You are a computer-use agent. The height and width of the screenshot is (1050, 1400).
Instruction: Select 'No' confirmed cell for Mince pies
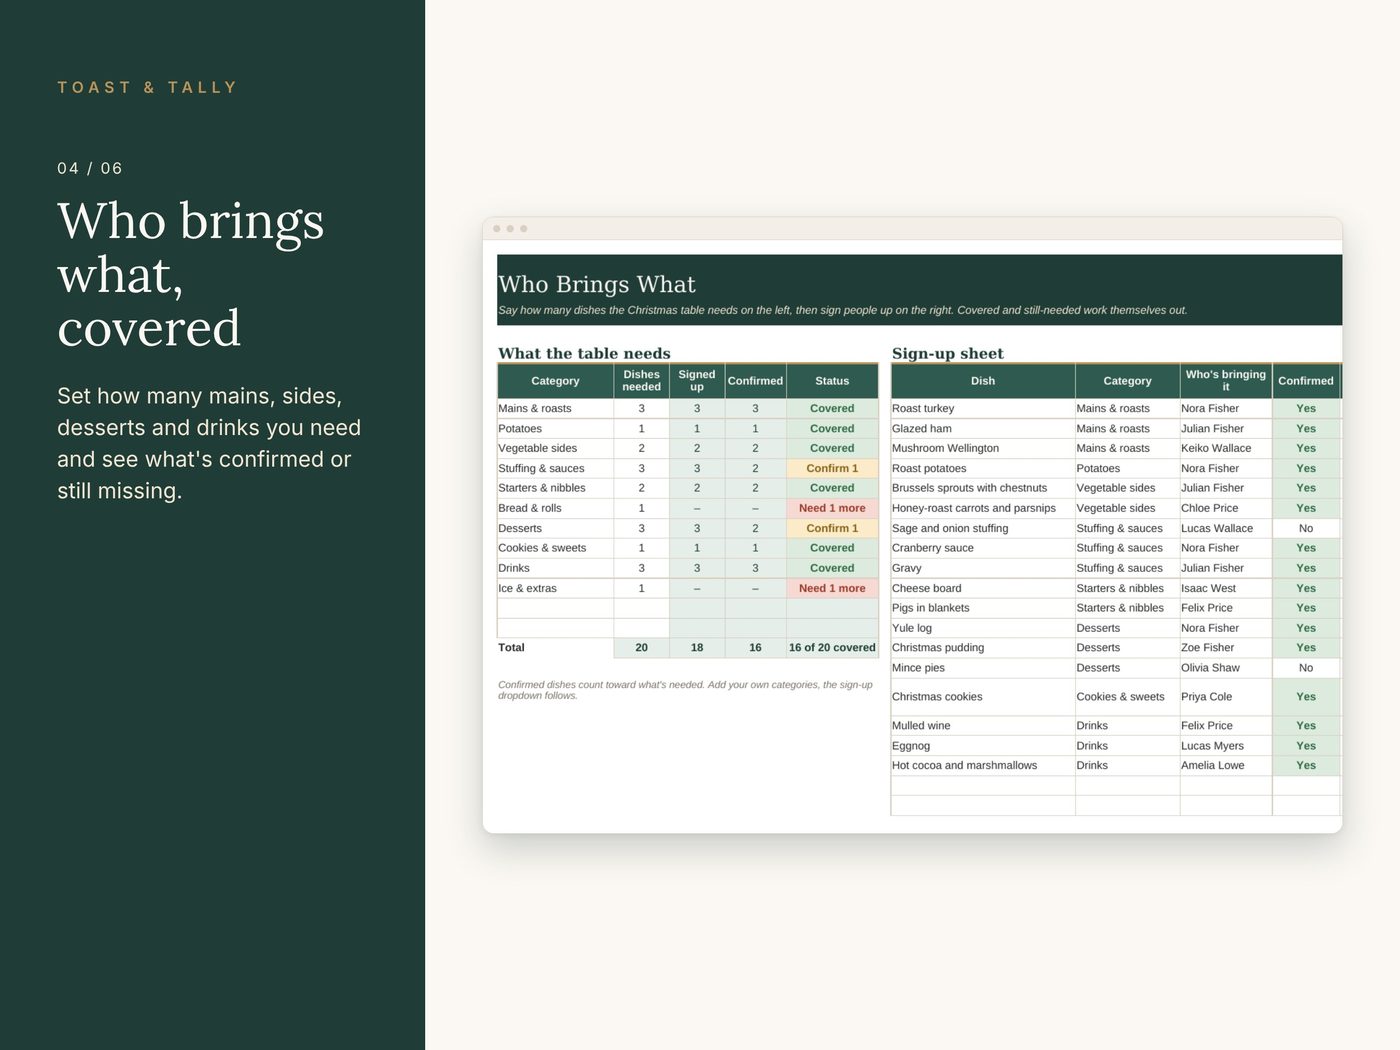(x=1306, y=668)
